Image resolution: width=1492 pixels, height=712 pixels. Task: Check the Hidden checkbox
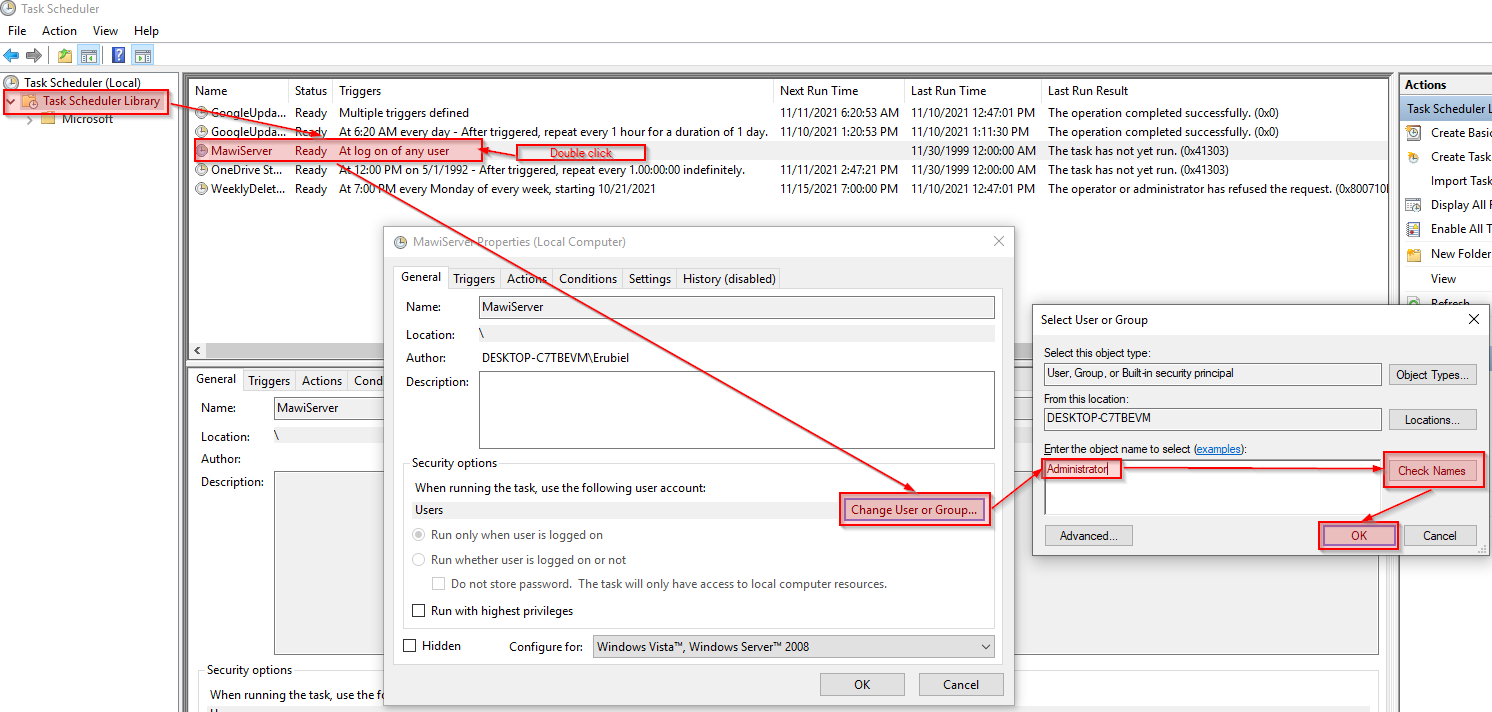409,646
